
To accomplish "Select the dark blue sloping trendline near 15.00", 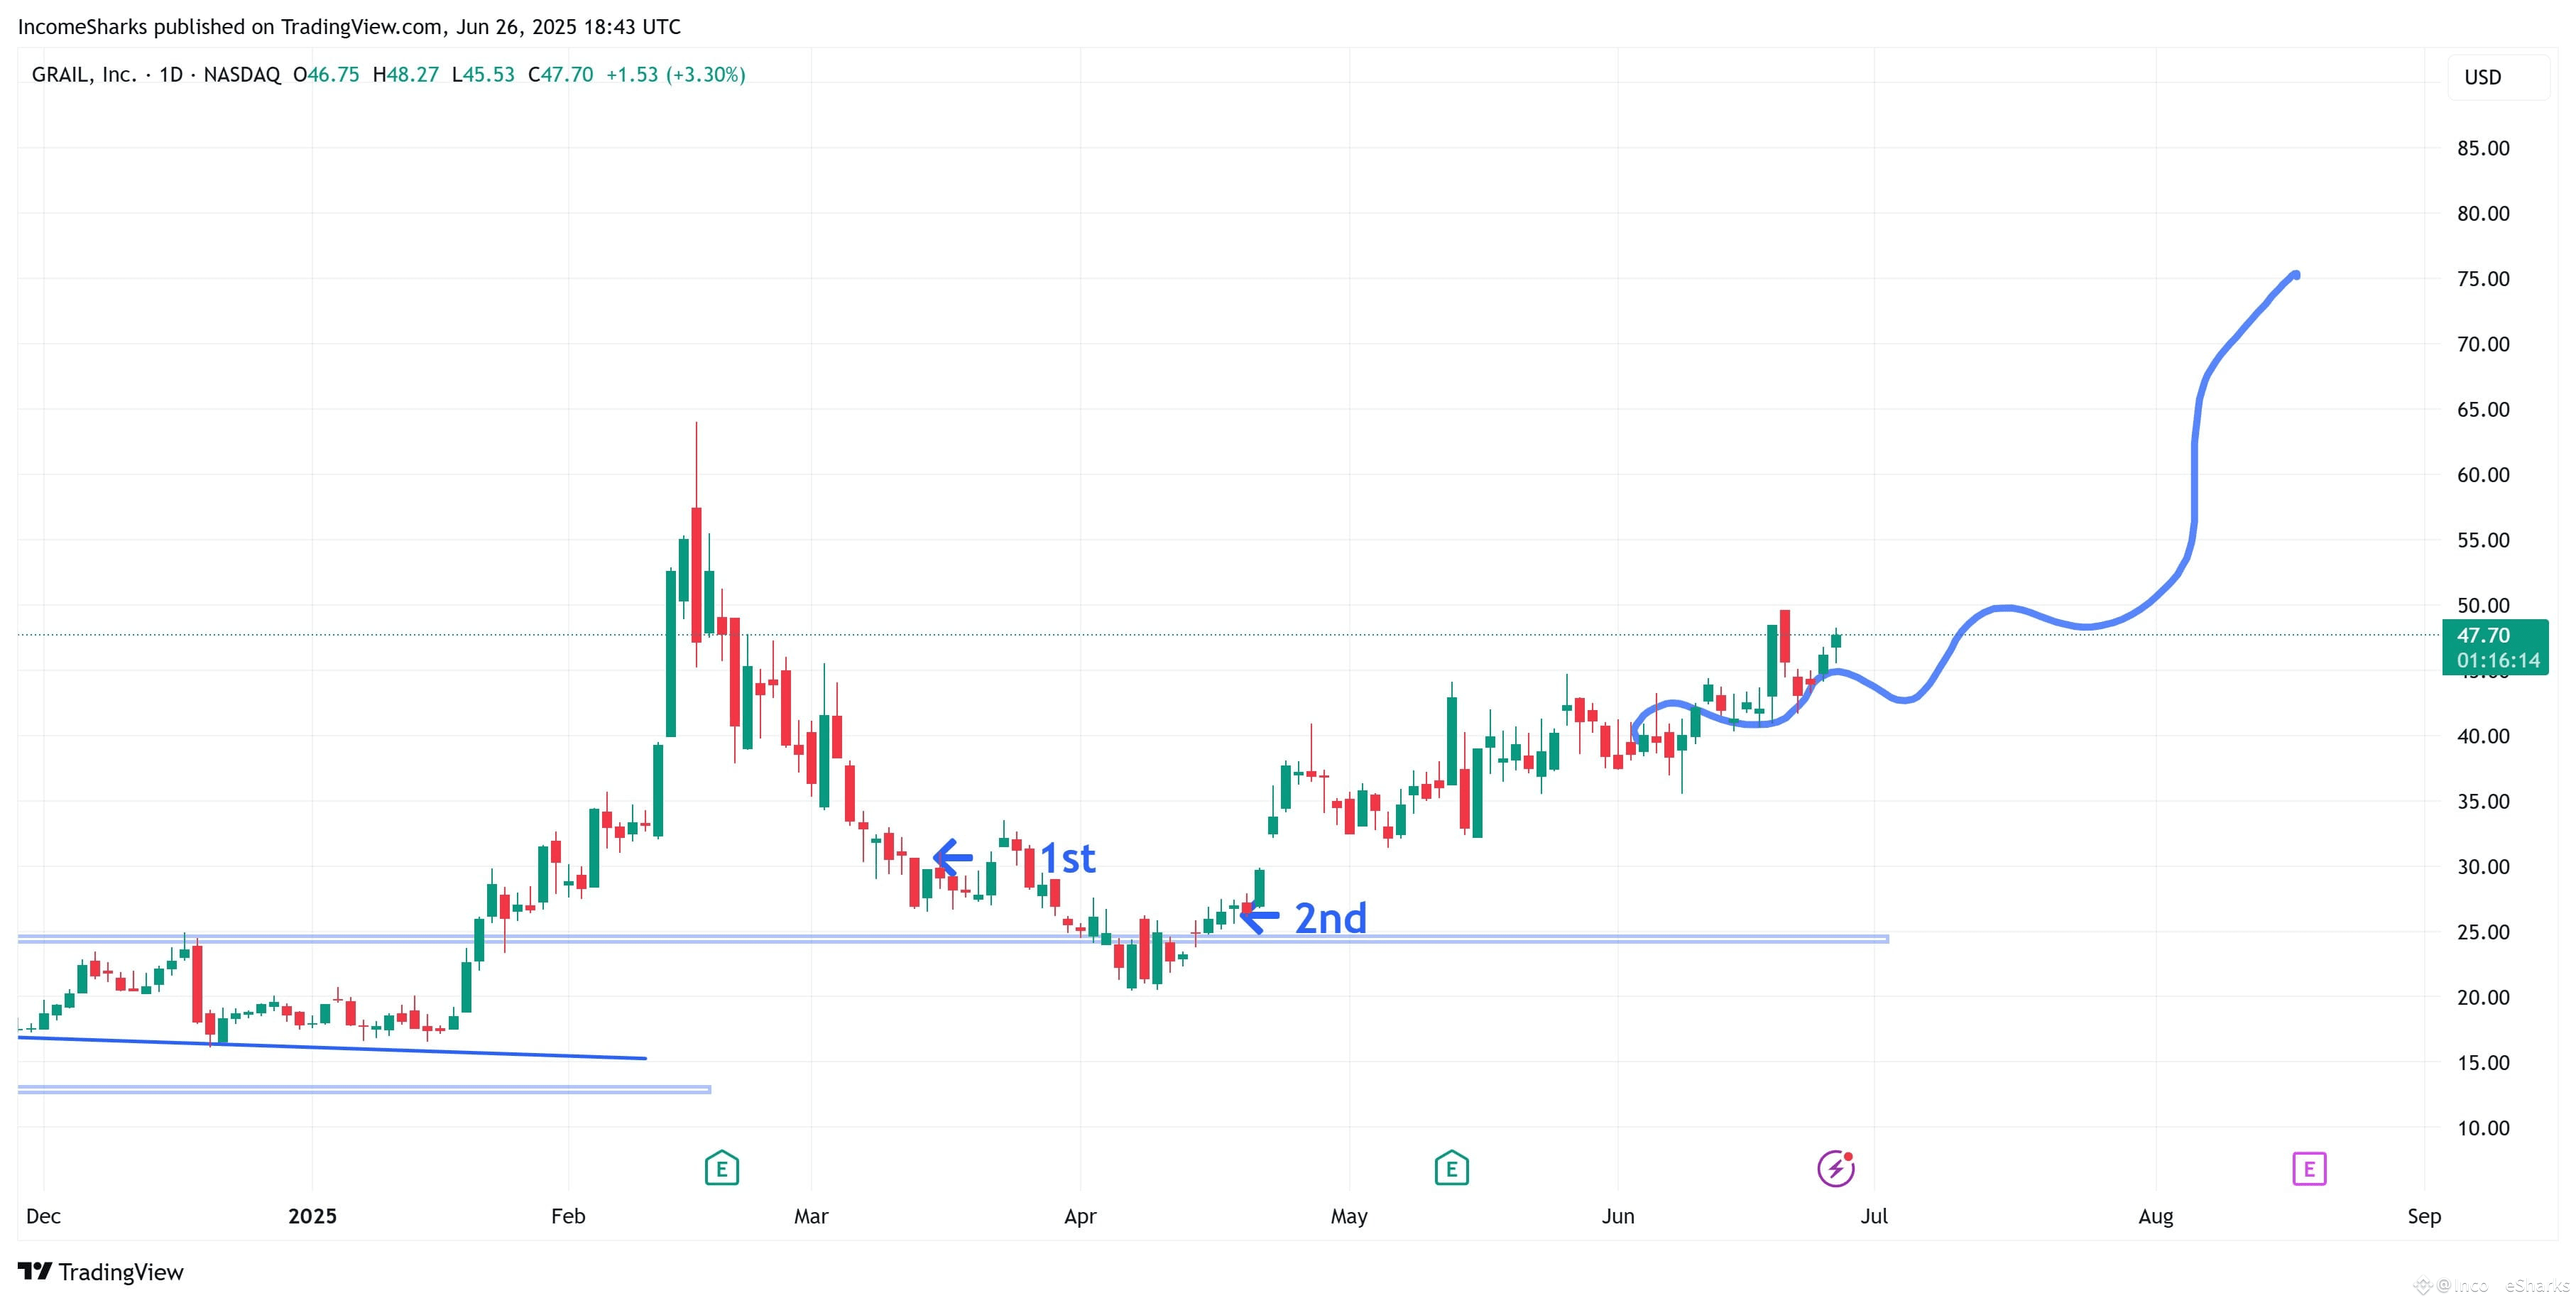I will pyautogui.click(x=332, y=1047).
